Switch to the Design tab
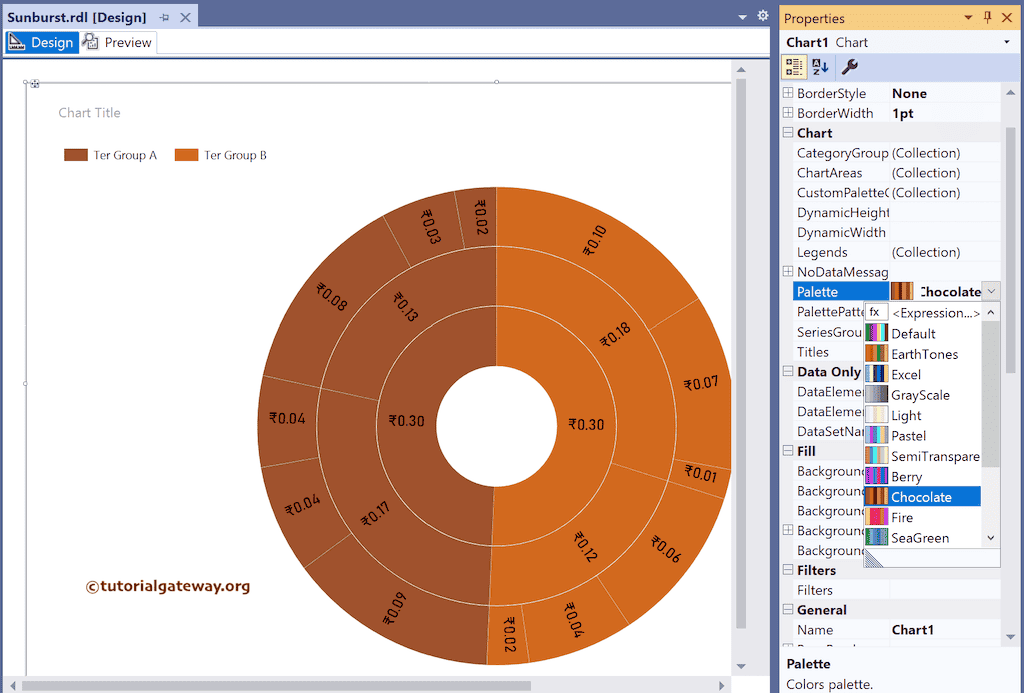 pos(42,42)
